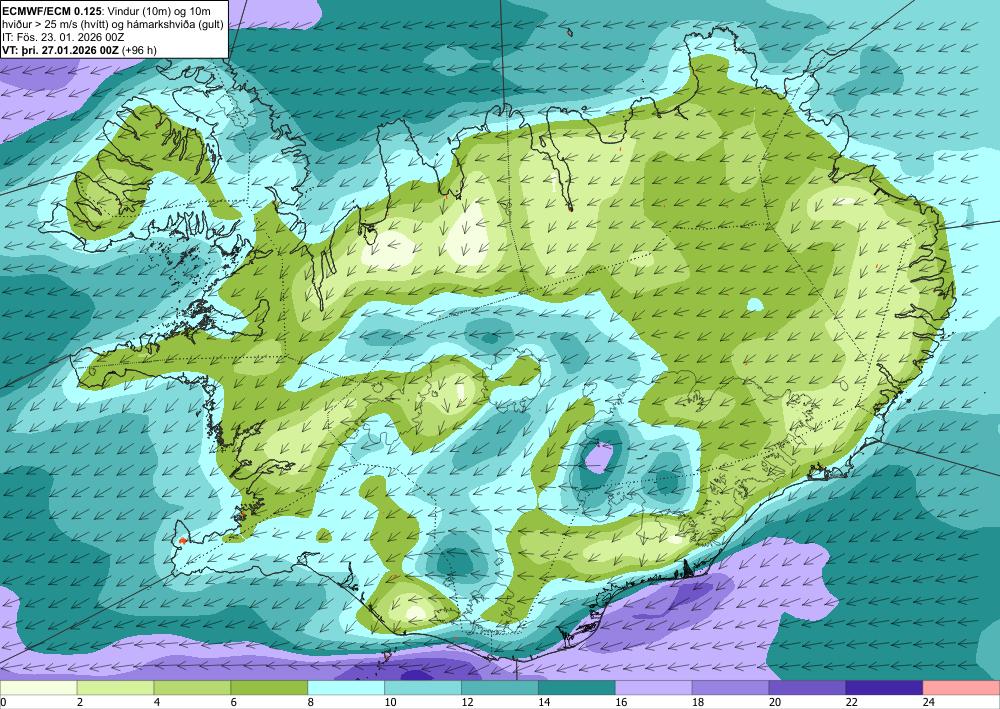Select the 4–6 m/s green legend swatch
1000x709 pixels.
(192, 688)
